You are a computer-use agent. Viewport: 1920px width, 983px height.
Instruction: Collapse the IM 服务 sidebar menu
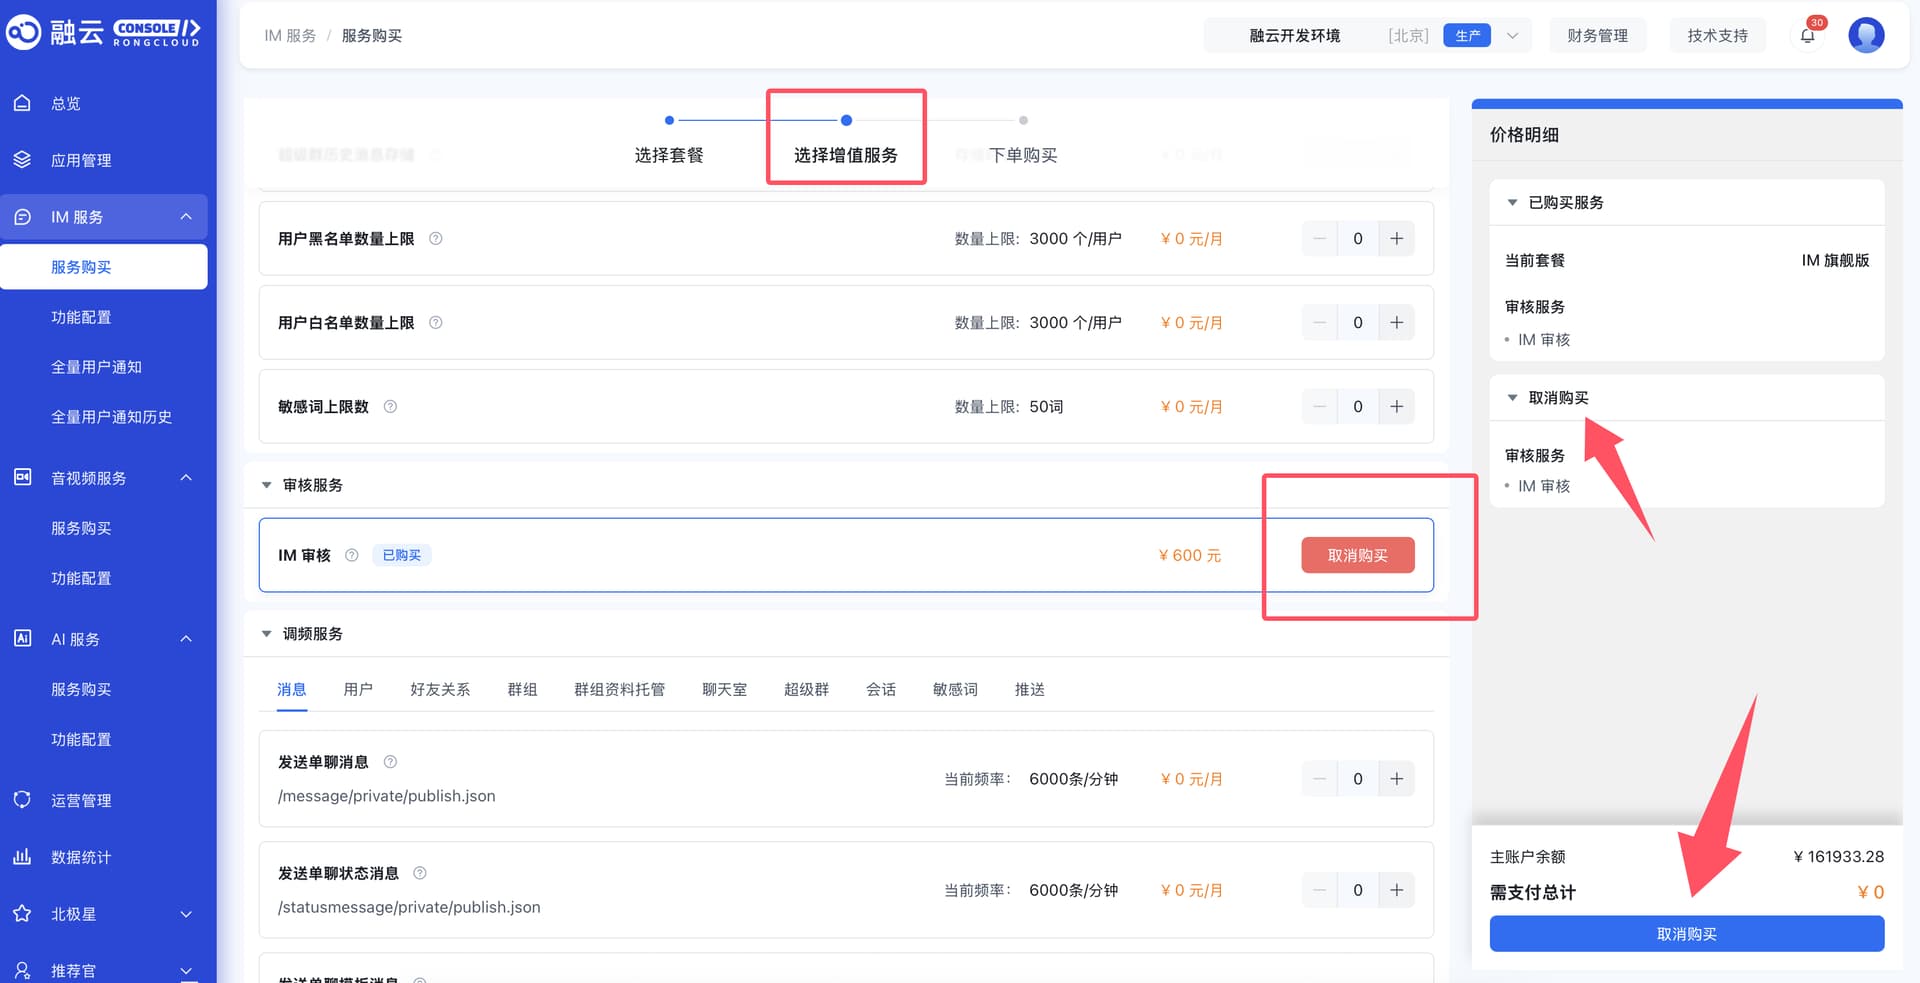(186, 217)
